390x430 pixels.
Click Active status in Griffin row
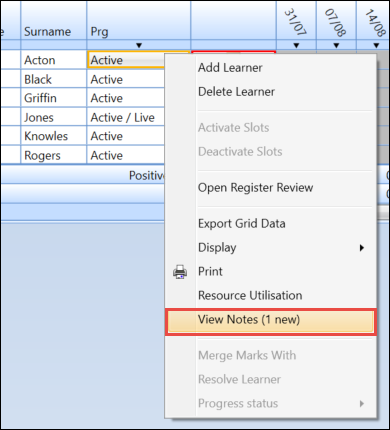(126, 98)
